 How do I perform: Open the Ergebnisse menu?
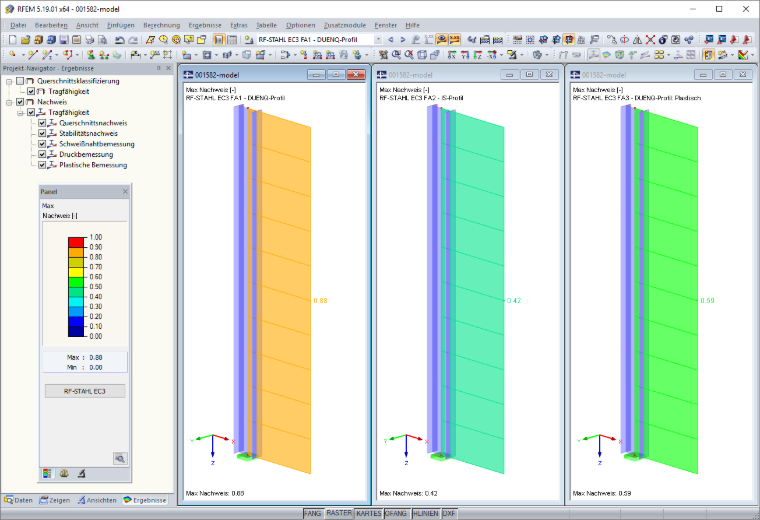[205, 25]
